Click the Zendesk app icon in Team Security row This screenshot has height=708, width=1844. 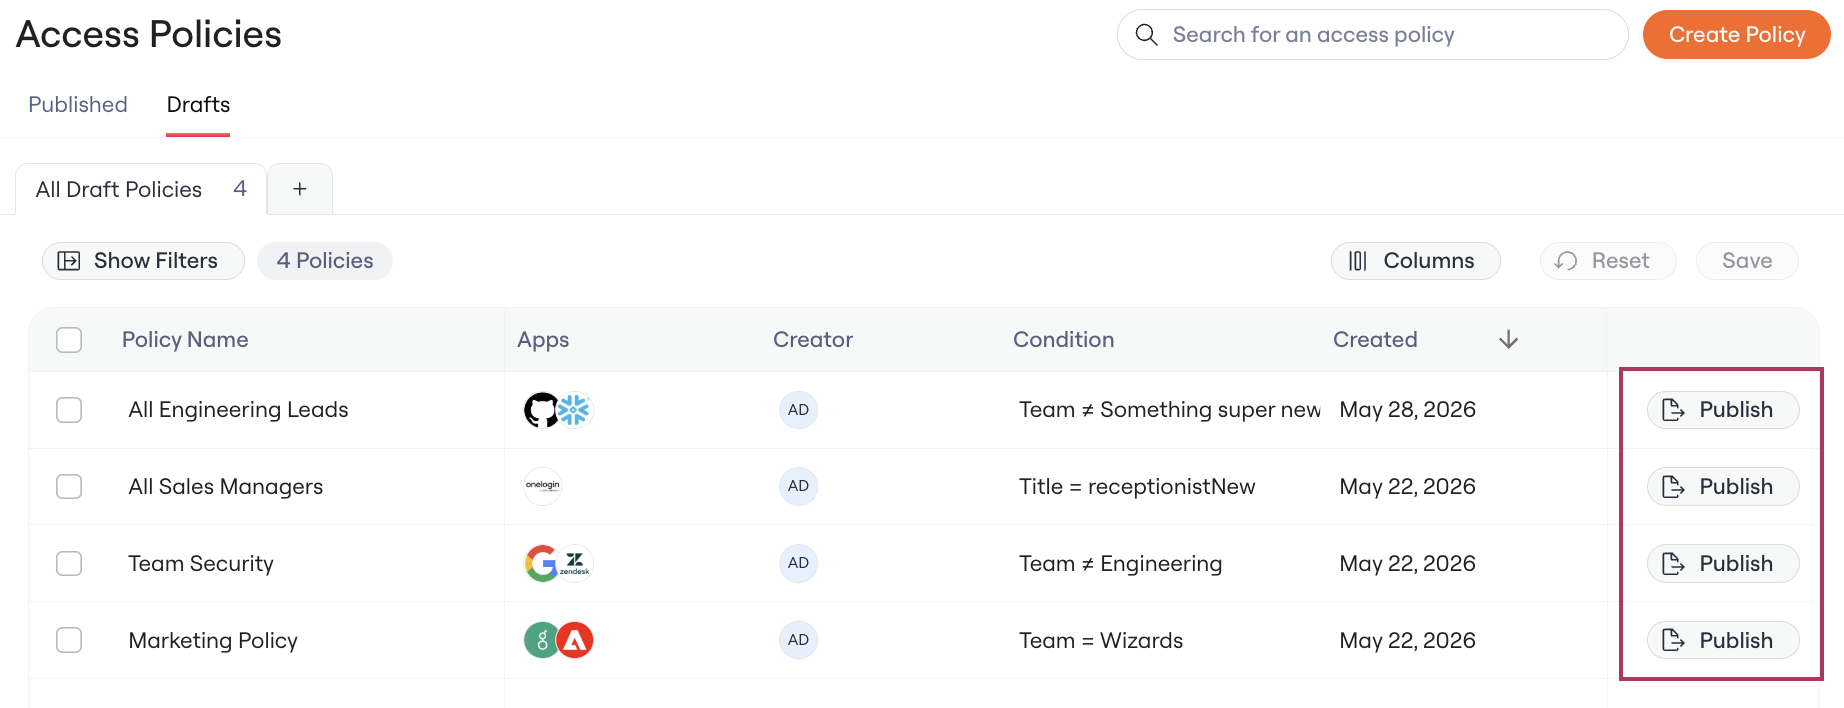pos(575,564)
